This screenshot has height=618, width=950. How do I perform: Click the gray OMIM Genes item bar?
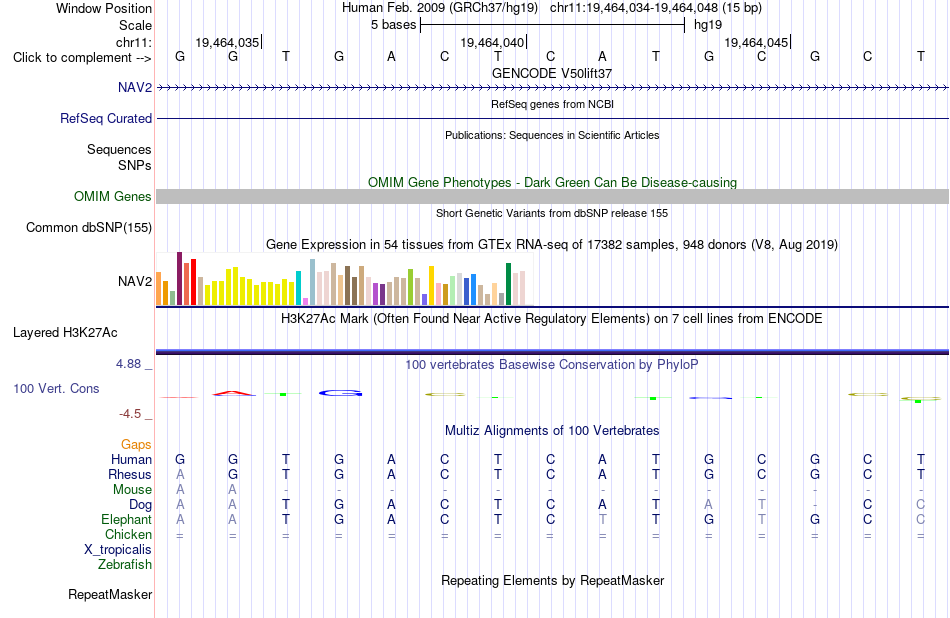[553, 196]
